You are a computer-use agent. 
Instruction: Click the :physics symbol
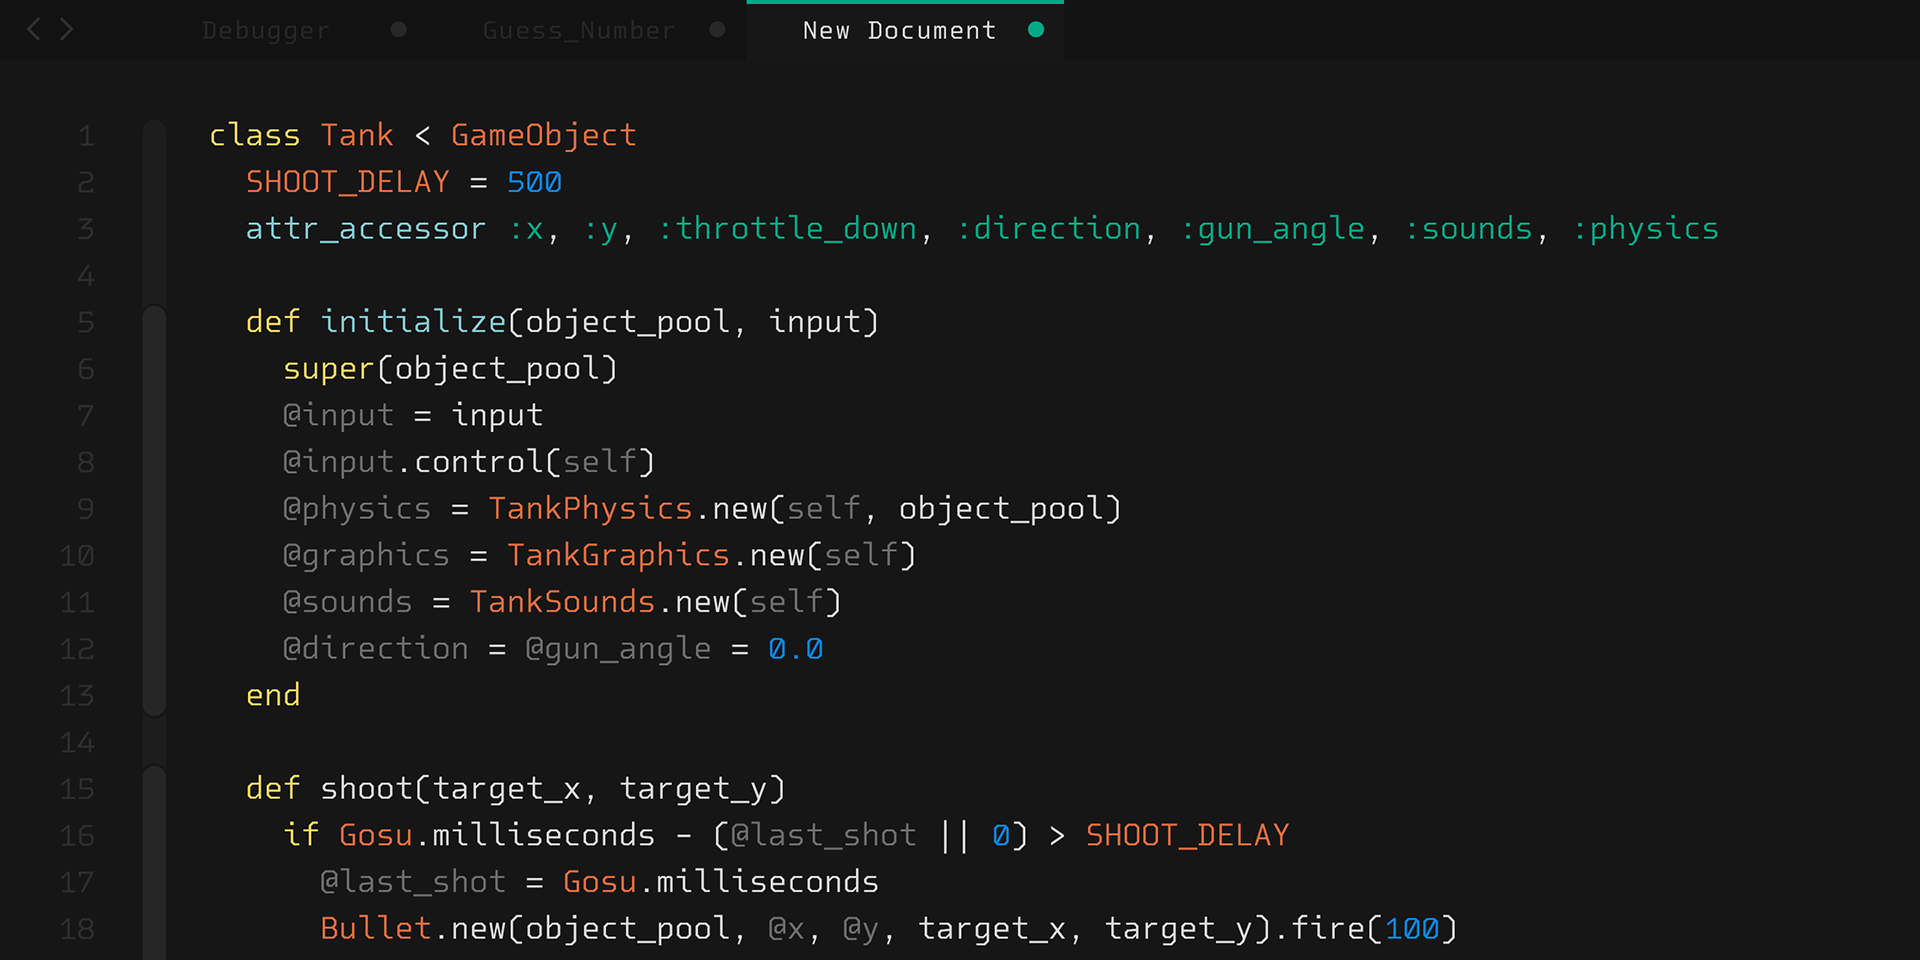[1645, 230]
